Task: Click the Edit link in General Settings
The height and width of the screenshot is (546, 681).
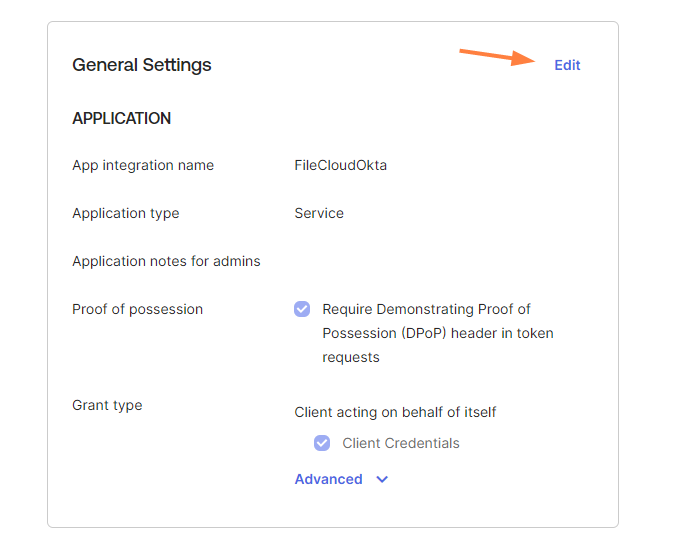Action: point(567,65)
